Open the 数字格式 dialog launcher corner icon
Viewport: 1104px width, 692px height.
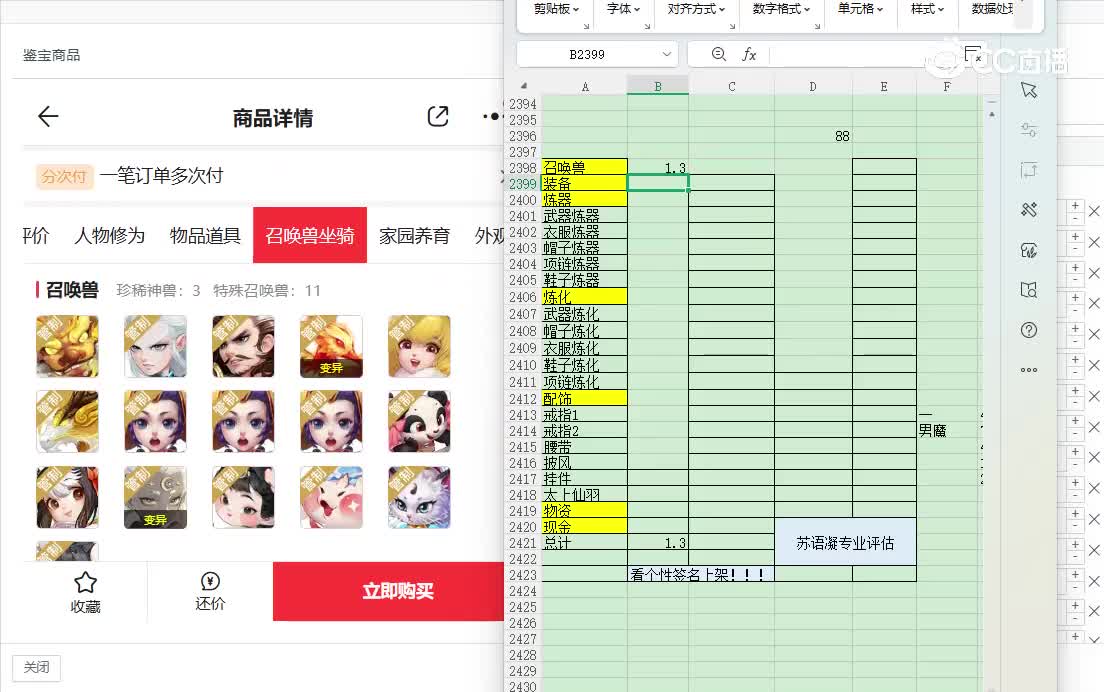click(817, 26)
